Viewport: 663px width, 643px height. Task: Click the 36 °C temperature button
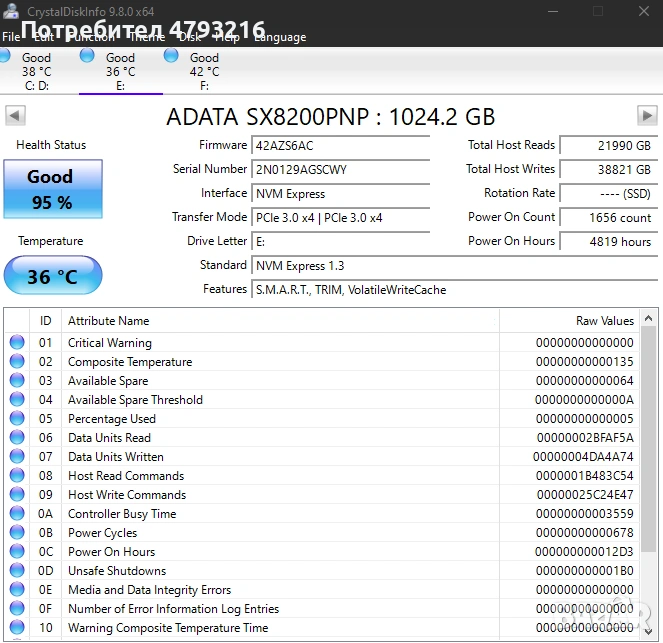52,276
